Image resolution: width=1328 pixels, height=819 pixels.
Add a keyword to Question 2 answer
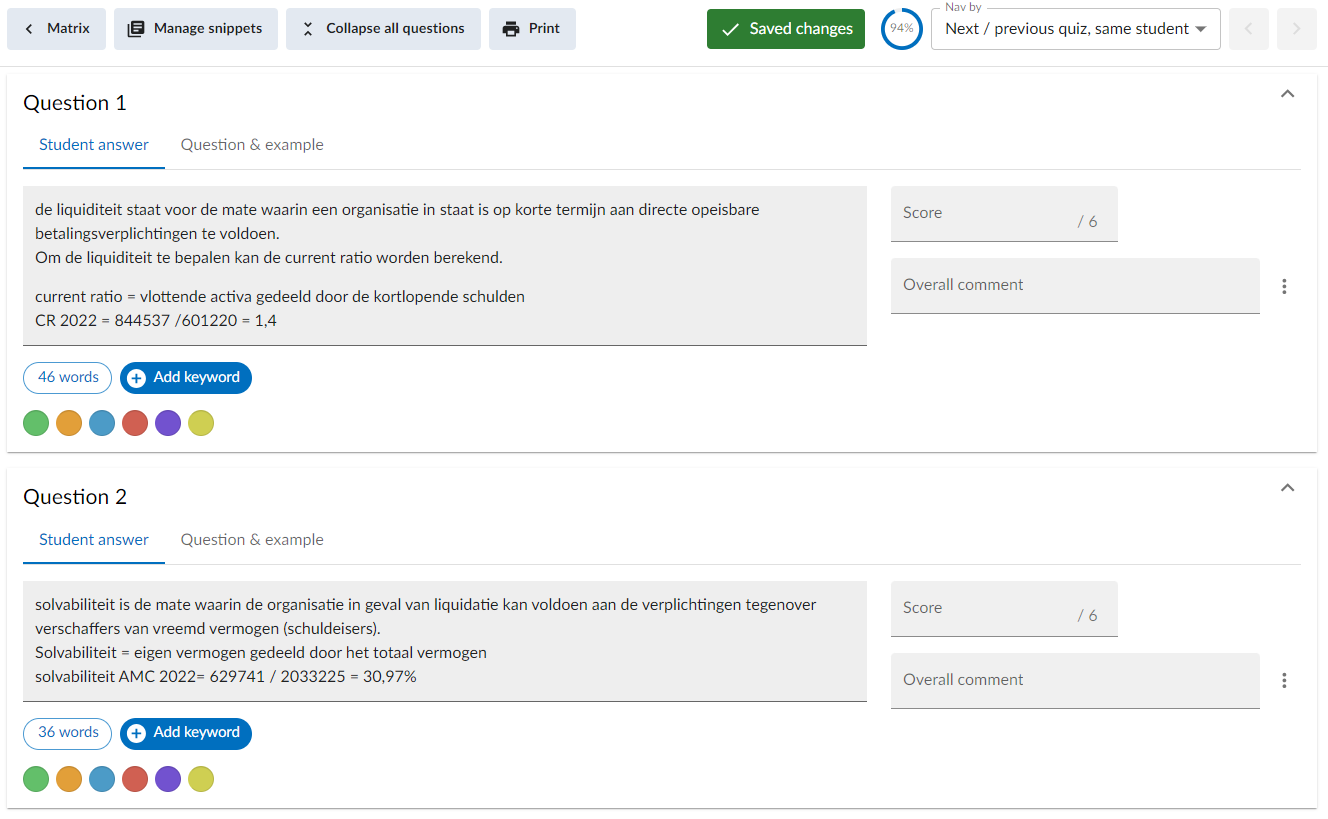point(185,733)
